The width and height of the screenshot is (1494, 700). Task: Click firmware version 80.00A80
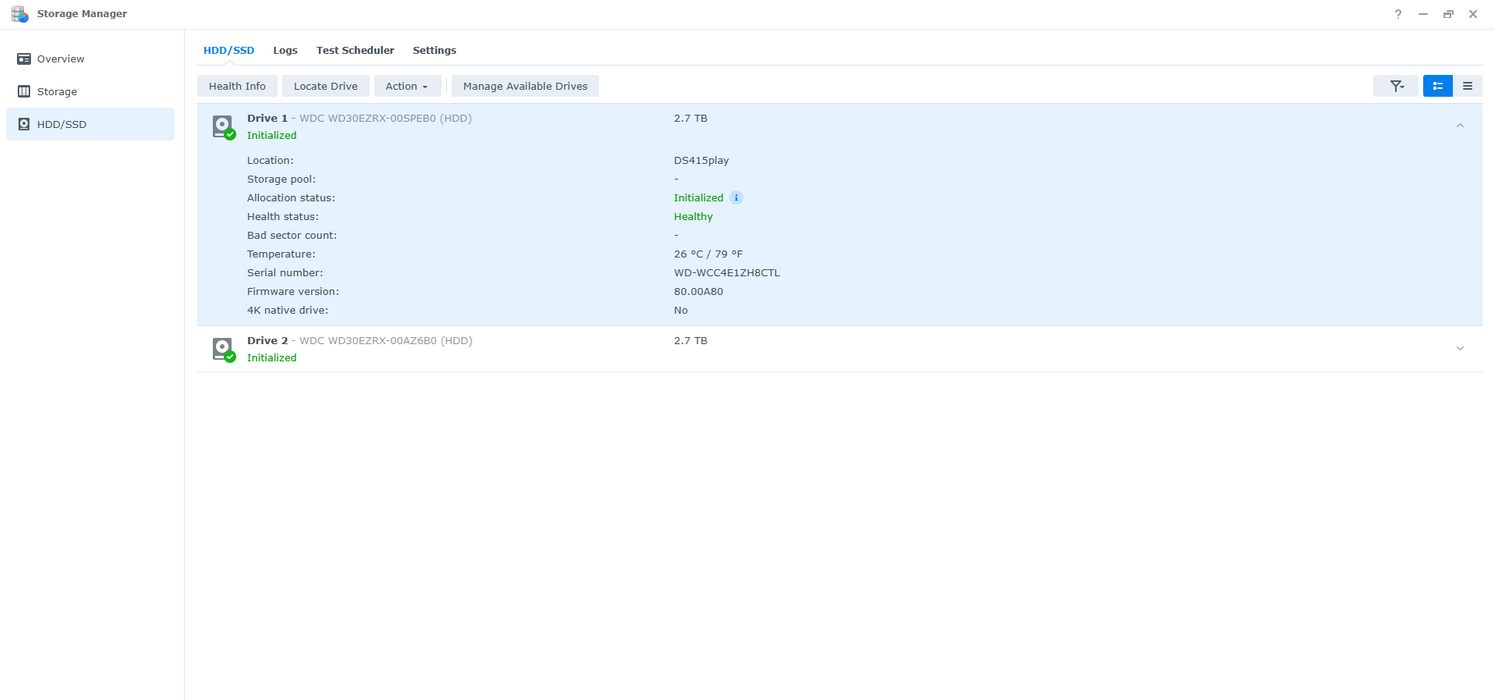coord(698,292)
